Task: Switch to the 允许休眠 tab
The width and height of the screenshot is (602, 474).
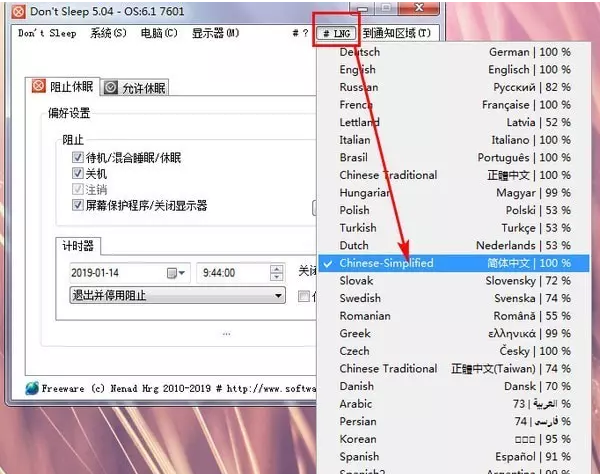Action: tap(136, 88)
